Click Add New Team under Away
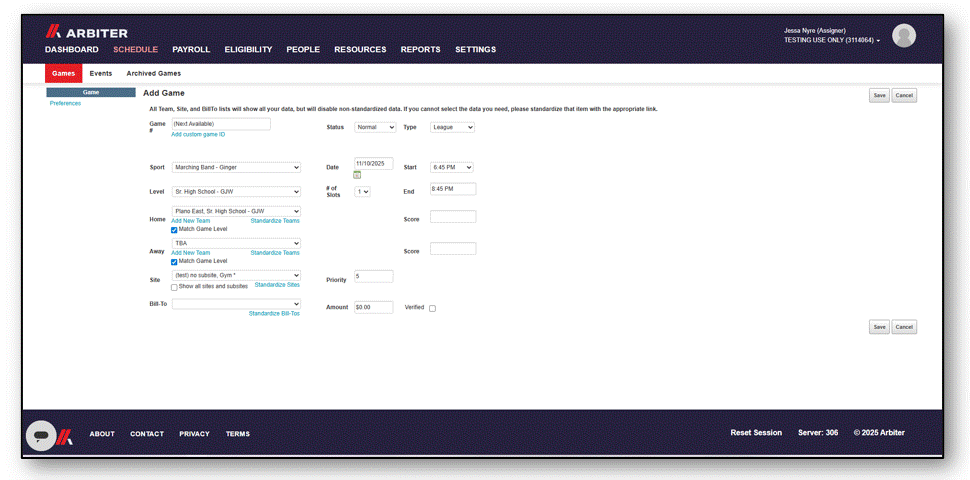970x480 pixels. pyautogui.click(x=191, y=253)
